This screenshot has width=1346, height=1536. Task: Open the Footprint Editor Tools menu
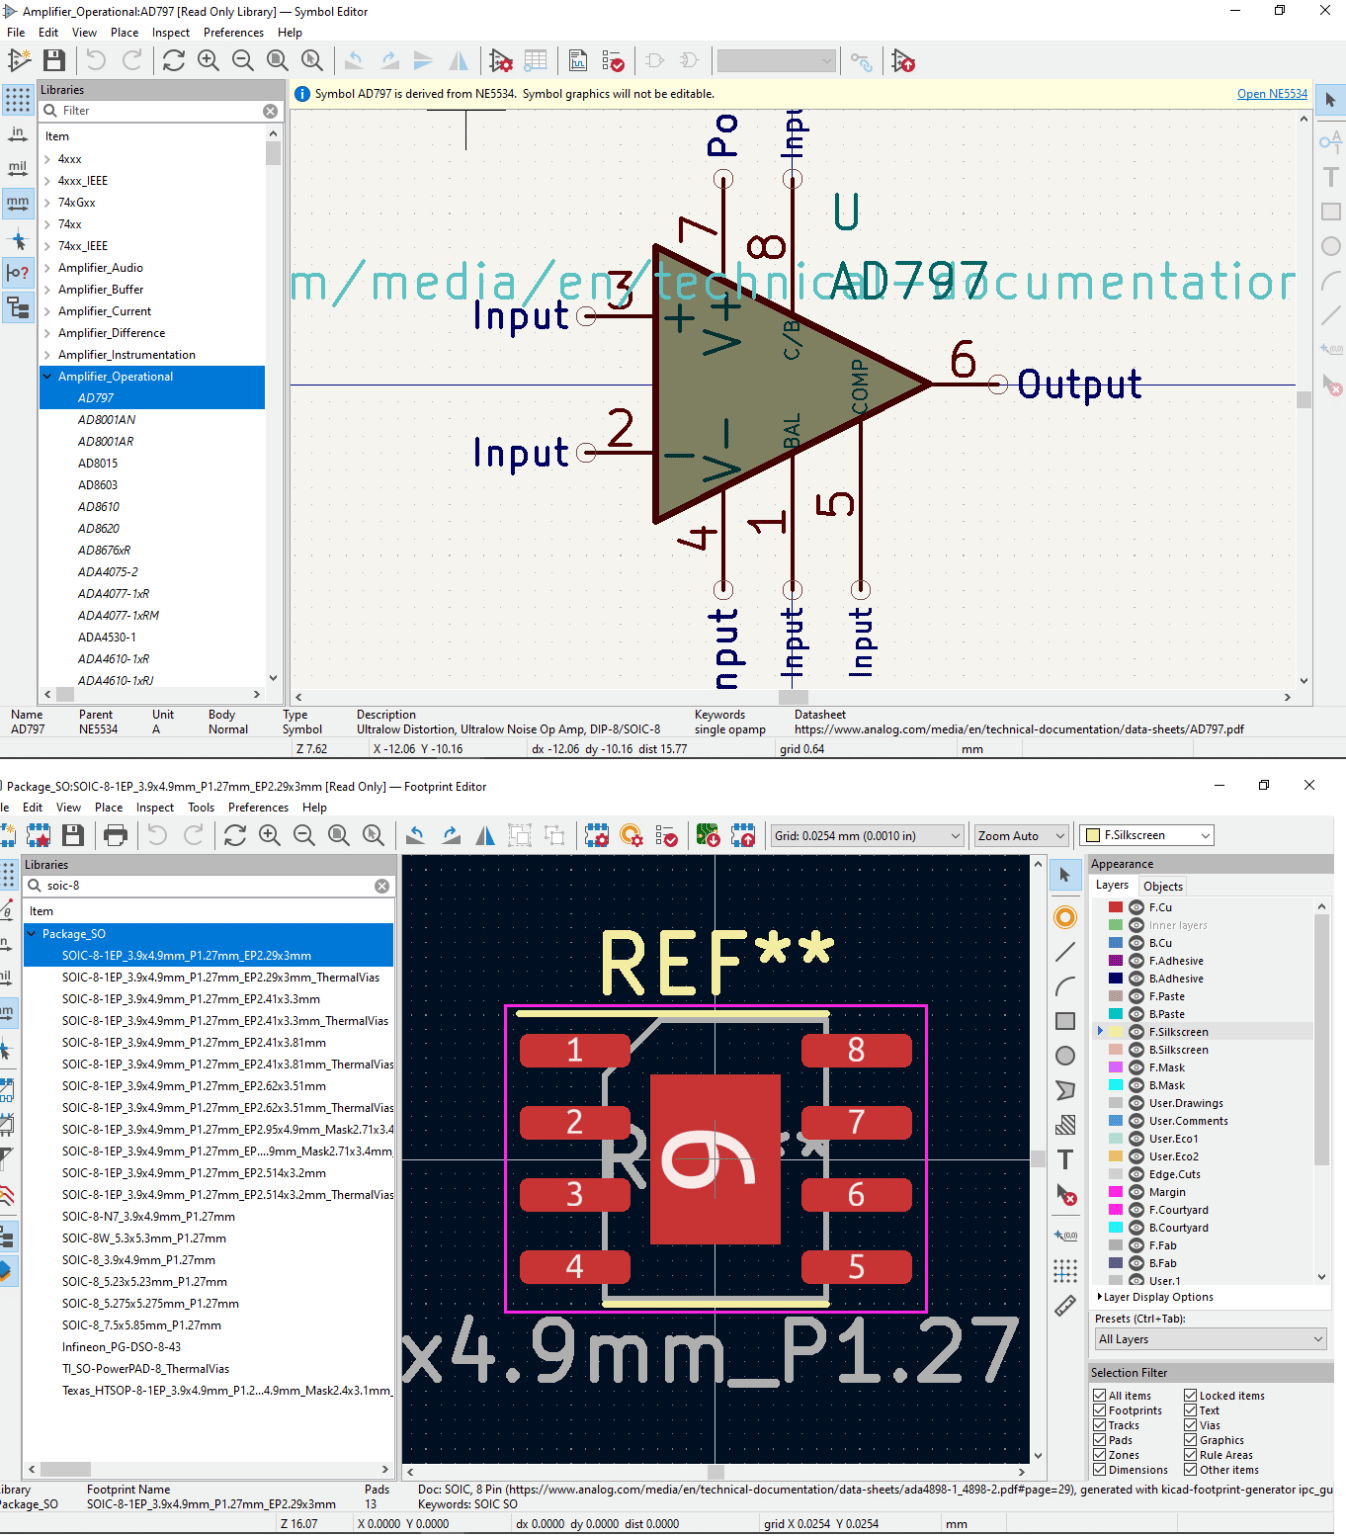click(x=201, y=808)
